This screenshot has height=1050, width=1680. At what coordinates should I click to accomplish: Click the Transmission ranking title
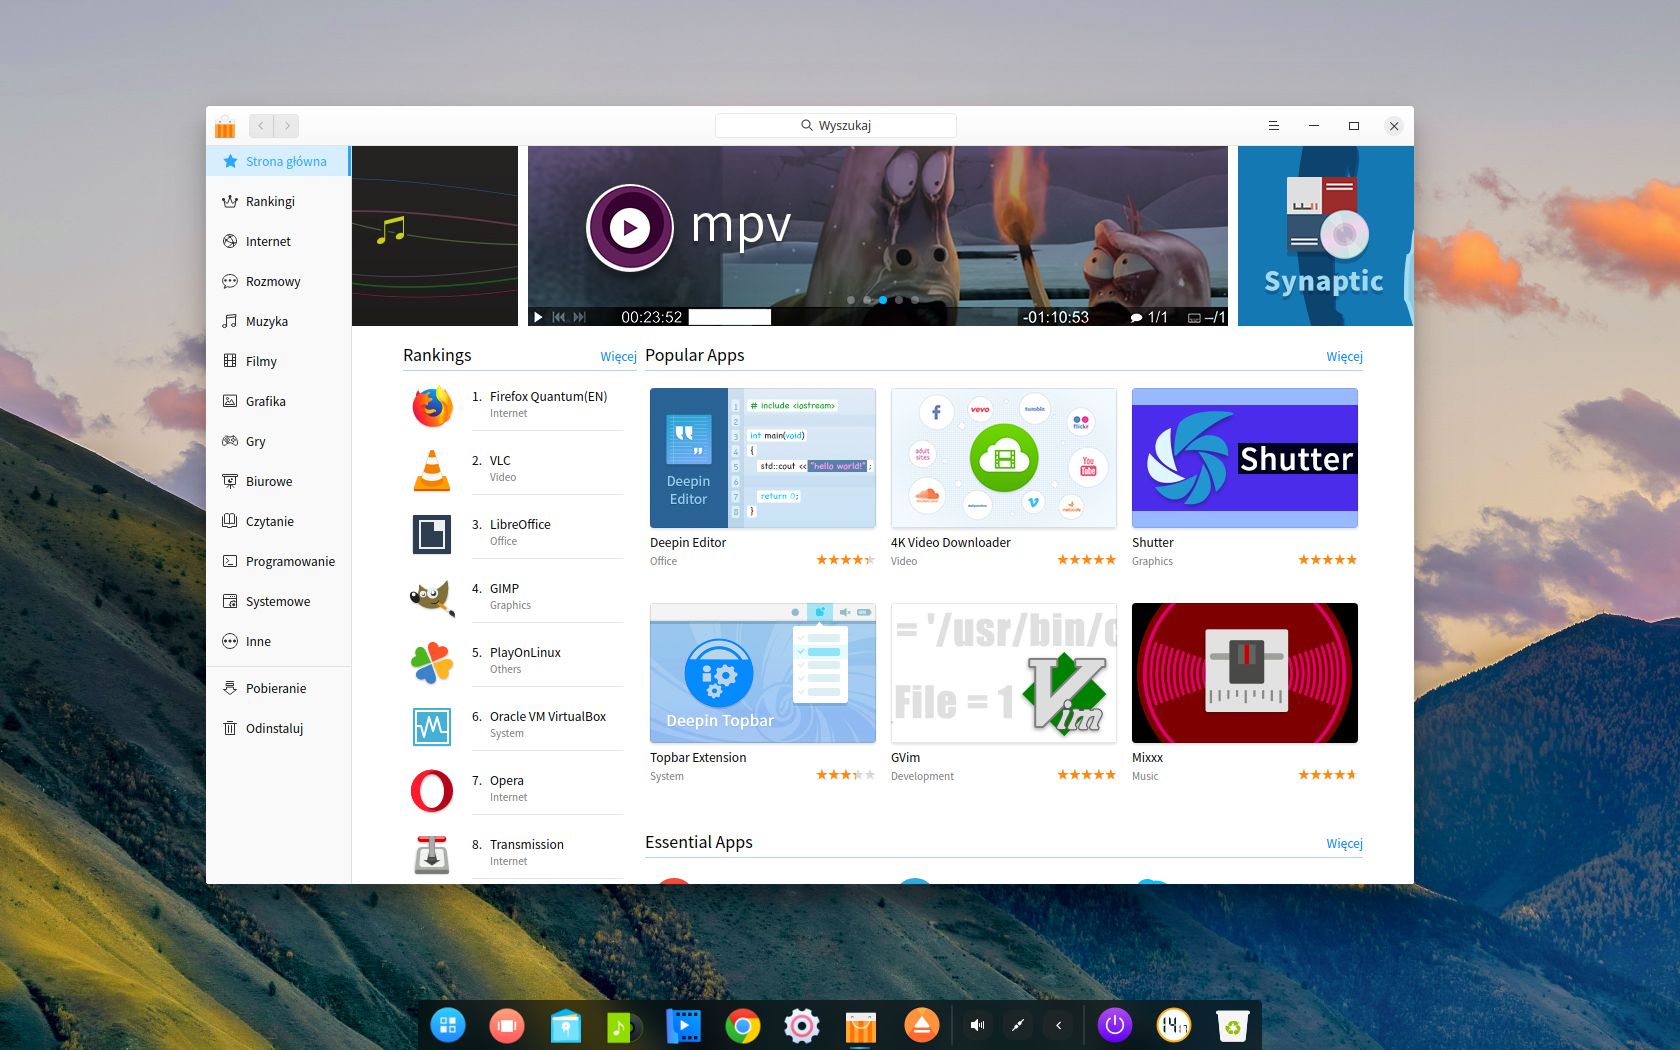point(527,845)
